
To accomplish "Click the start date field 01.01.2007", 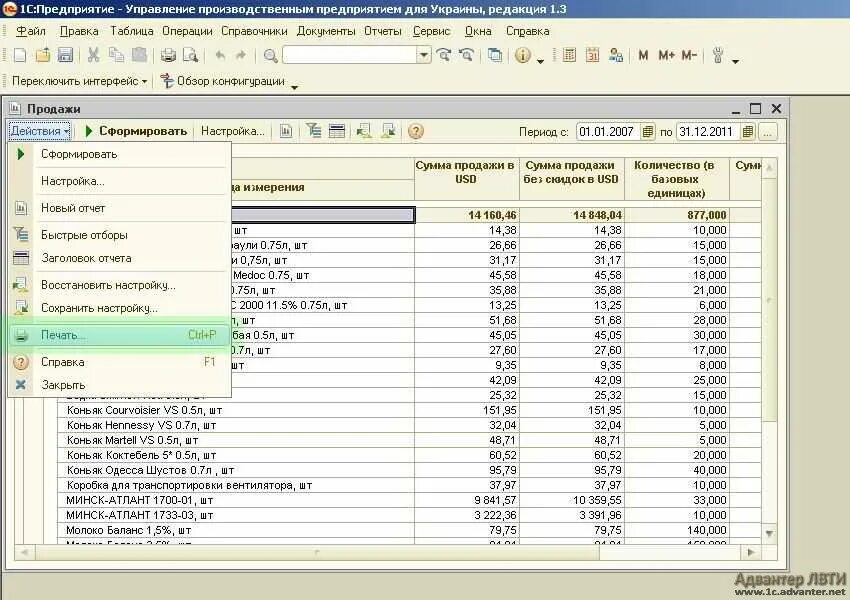I will coord(609,132).
